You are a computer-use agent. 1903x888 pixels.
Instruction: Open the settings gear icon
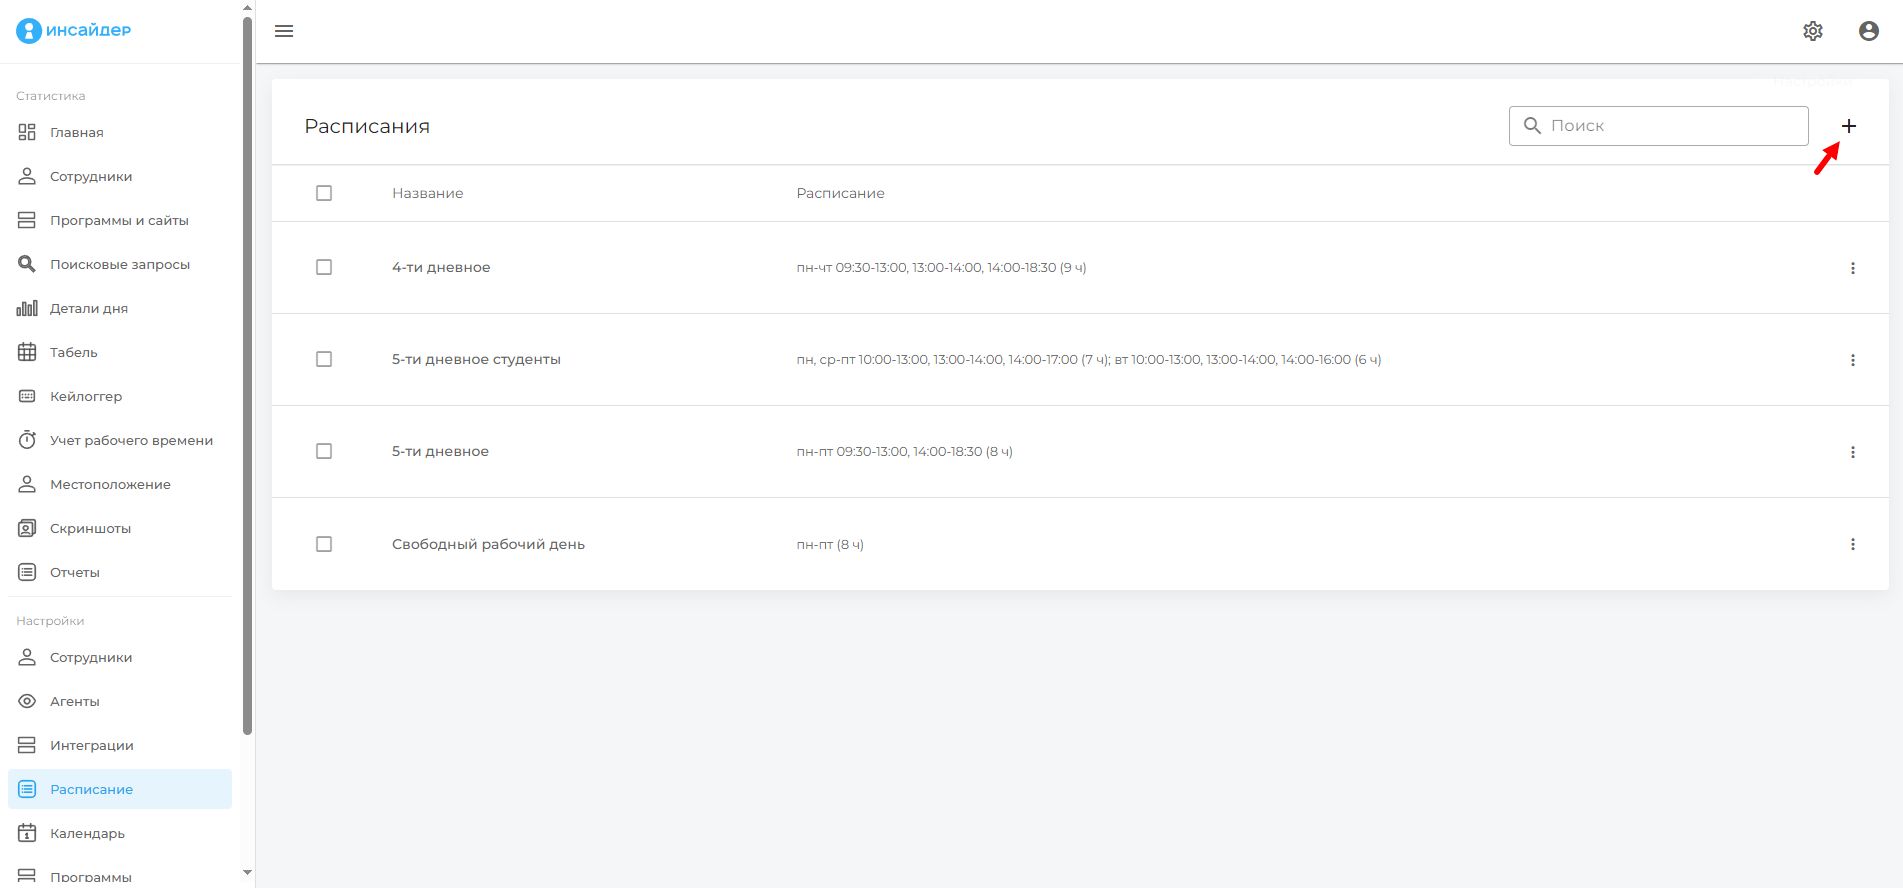[1812, 31]
